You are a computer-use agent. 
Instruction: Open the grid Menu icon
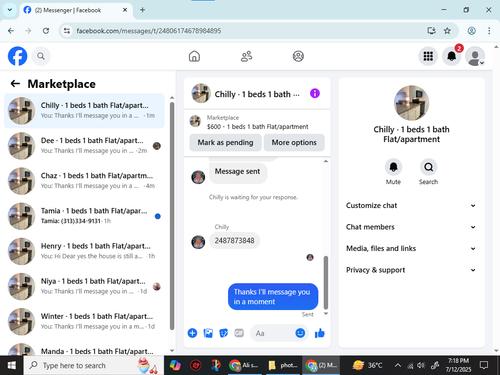[428, 56]
